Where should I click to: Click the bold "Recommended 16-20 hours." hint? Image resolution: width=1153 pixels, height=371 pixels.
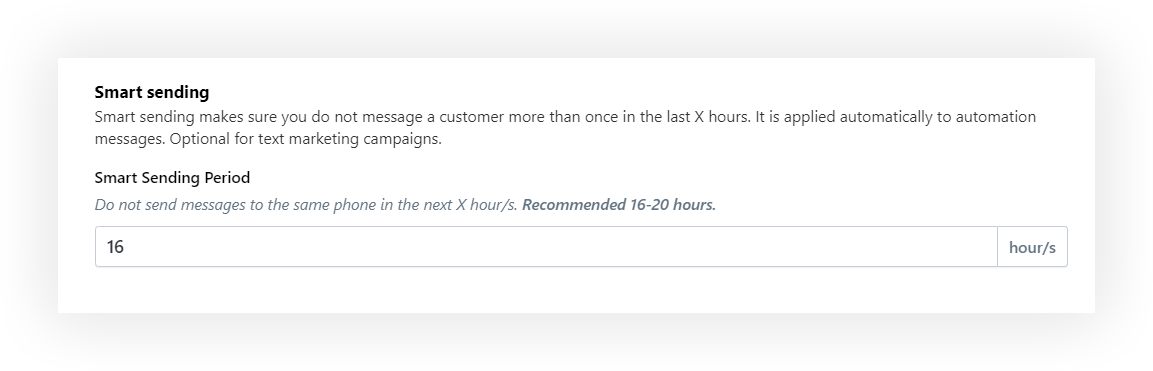[618, 205]
